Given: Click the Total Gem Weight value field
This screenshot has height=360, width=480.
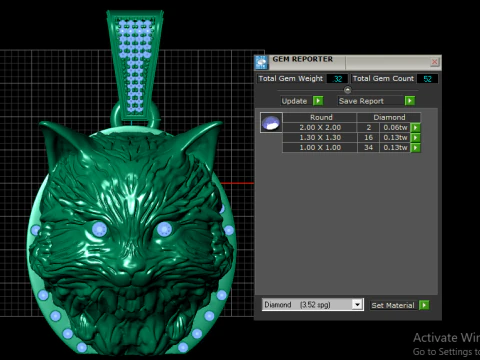Looking at the screenshot, I should [337, 79].
